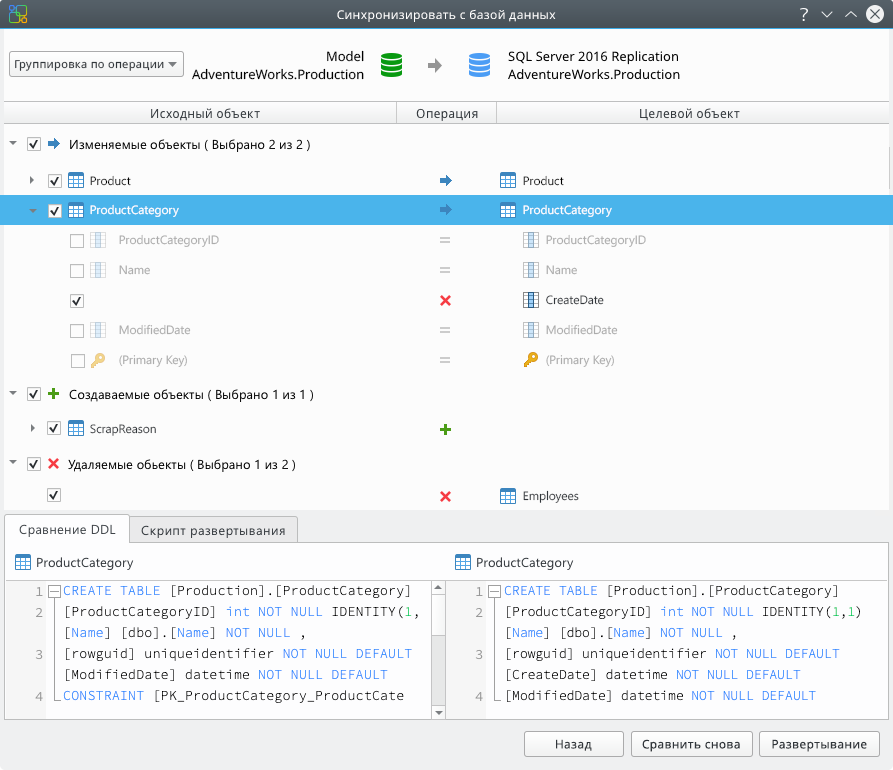Click red X operation for CreateDate
The height and width of the screenshot is (770, 893).
[445, 300]
